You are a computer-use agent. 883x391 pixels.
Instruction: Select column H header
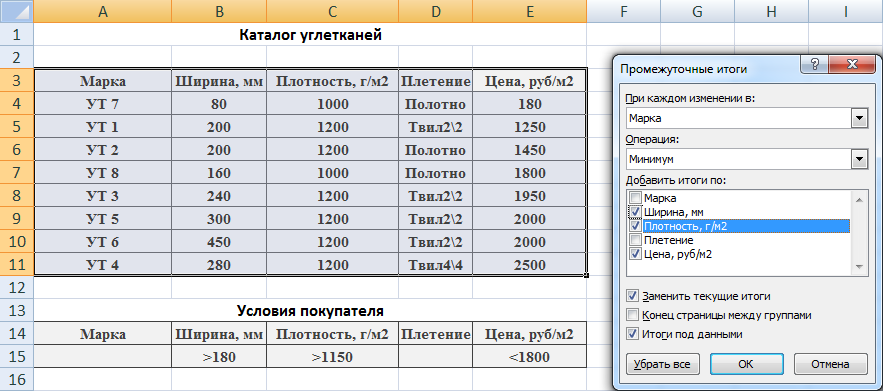pos(771,11)
